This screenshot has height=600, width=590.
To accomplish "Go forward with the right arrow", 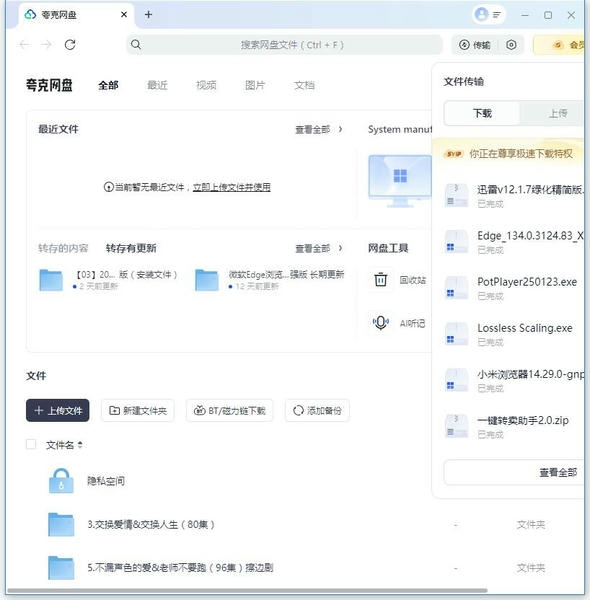I will point(47,45).
